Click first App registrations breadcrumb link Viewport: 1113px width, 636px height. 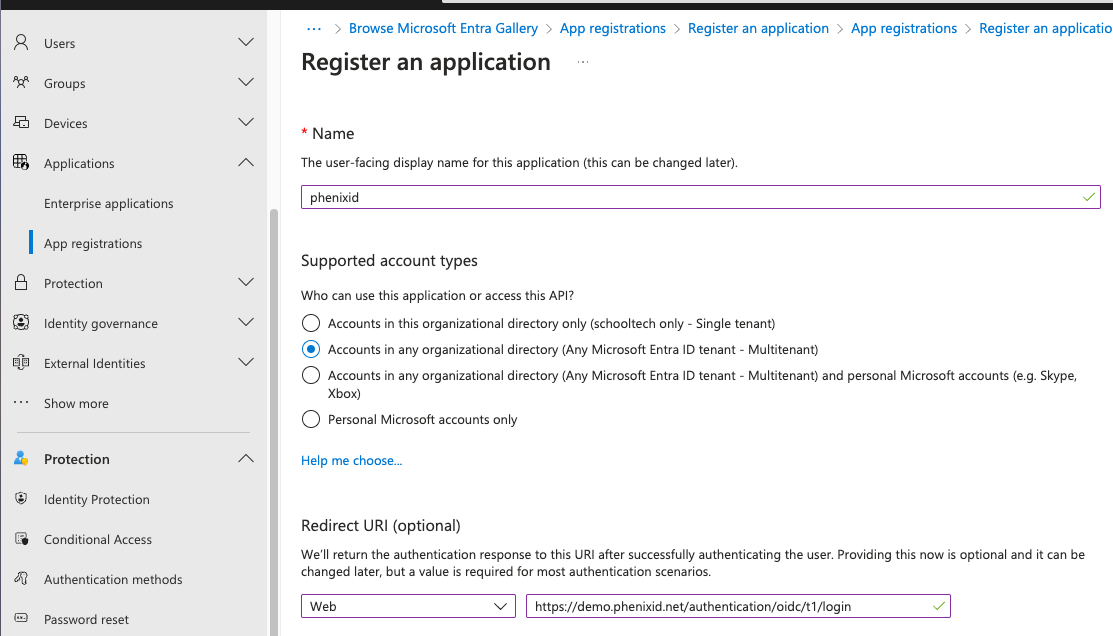tap(613, 28)
